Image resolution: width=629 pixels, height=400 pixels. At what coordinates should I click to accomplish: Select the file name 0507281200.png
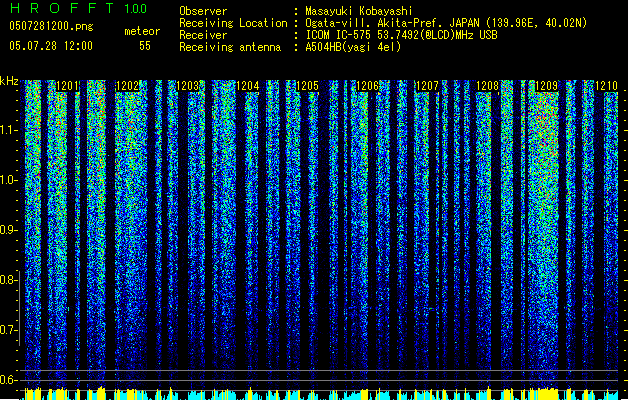coord(51,26)
